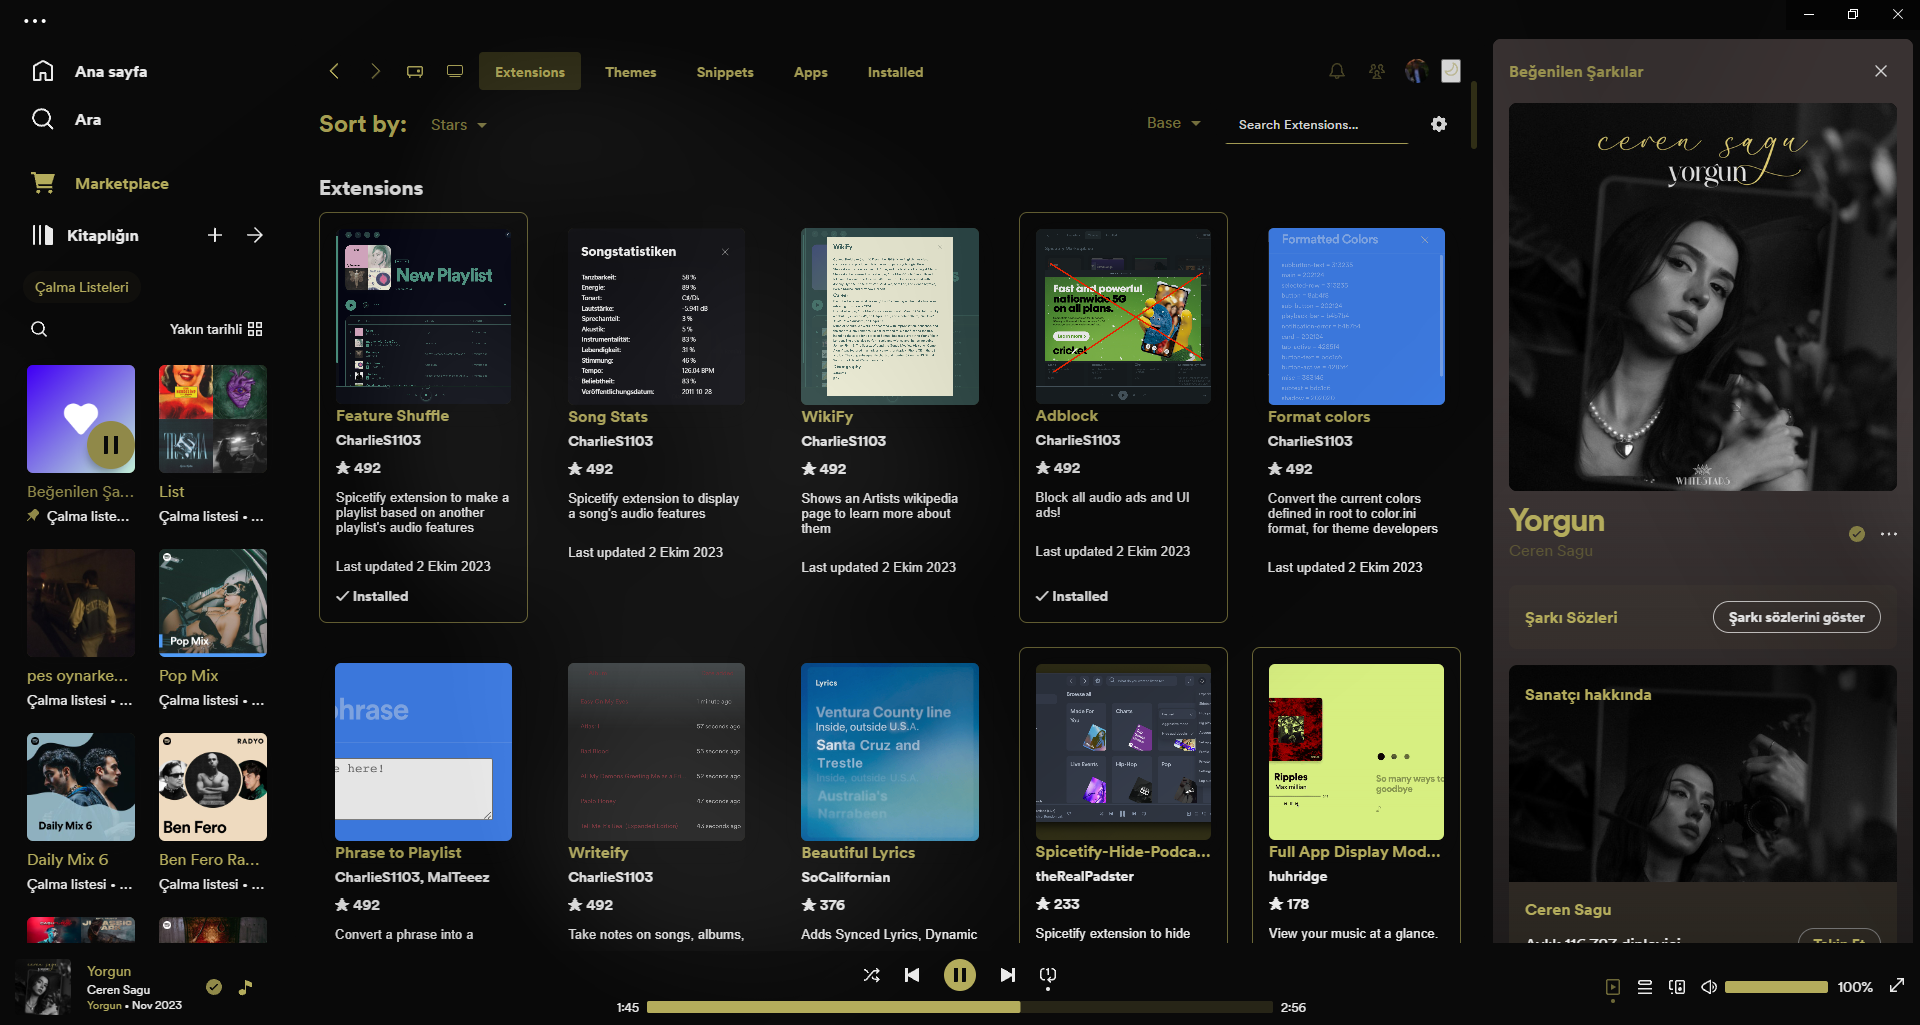Switch to the Snippets tab
The image size is (1920, 1025).
pos(725,72)
